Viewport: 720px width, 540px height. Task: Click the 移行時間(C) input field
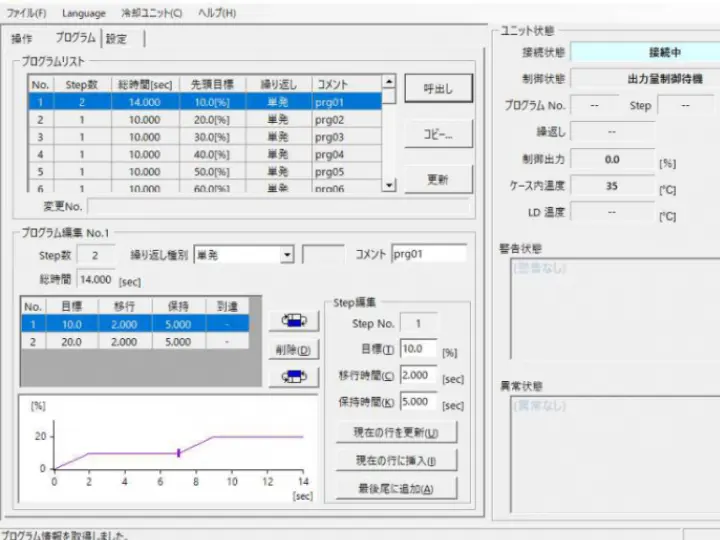[x=418, y=375]
